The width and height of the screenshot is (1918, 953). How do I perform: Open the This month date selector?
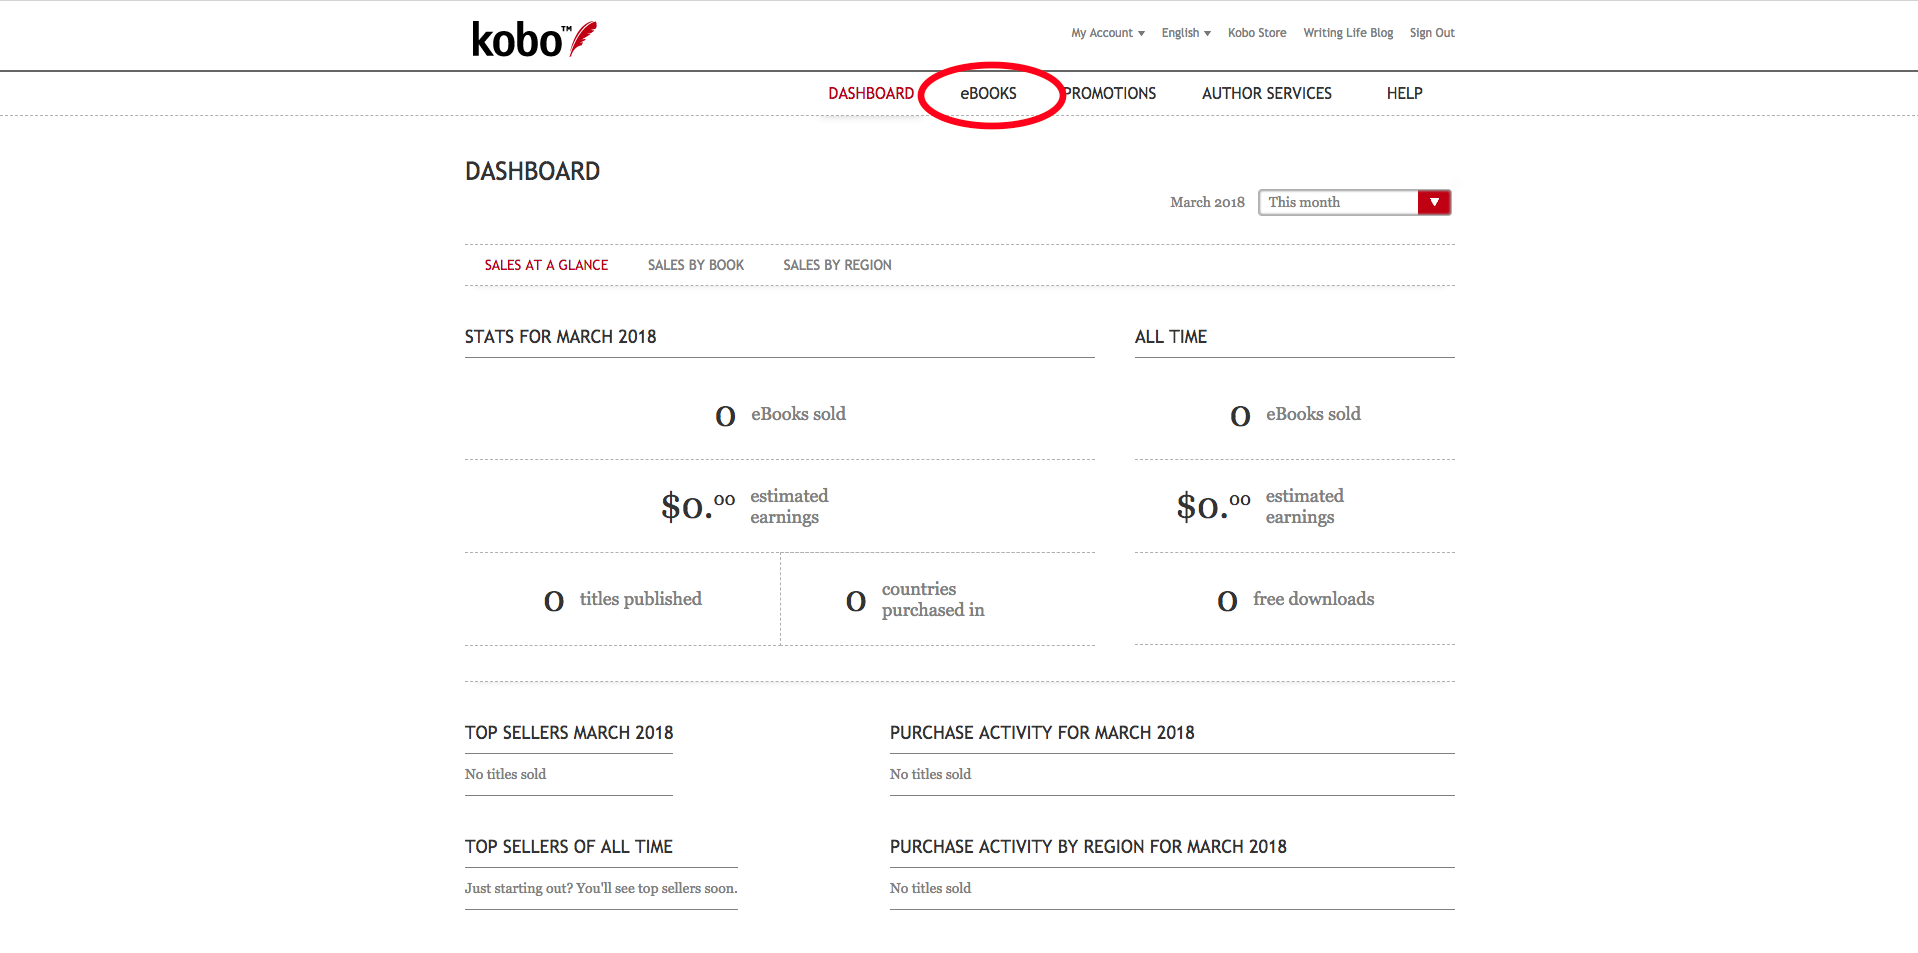tap(1337, 202)
